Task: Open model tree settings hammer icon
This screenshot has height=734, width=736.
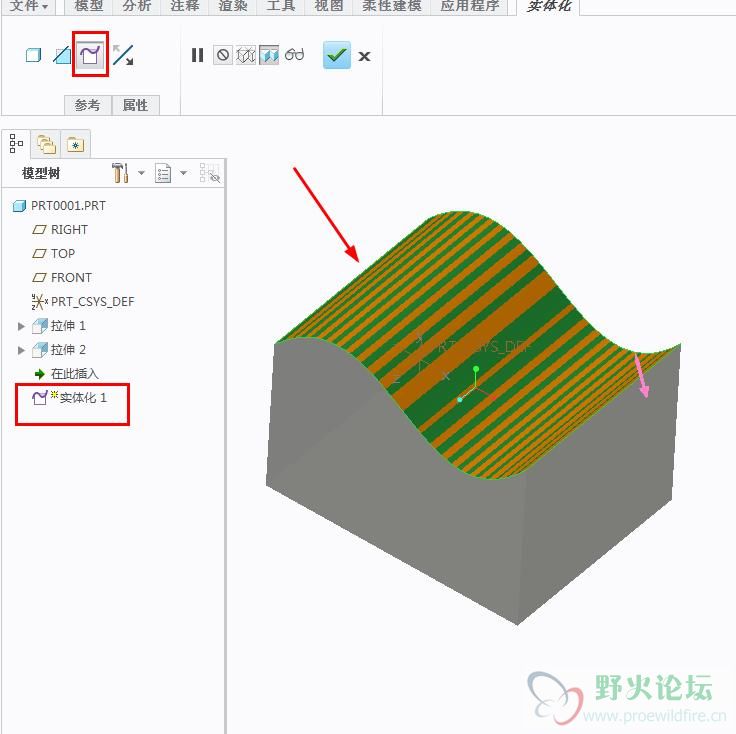Action: (121, 173)
